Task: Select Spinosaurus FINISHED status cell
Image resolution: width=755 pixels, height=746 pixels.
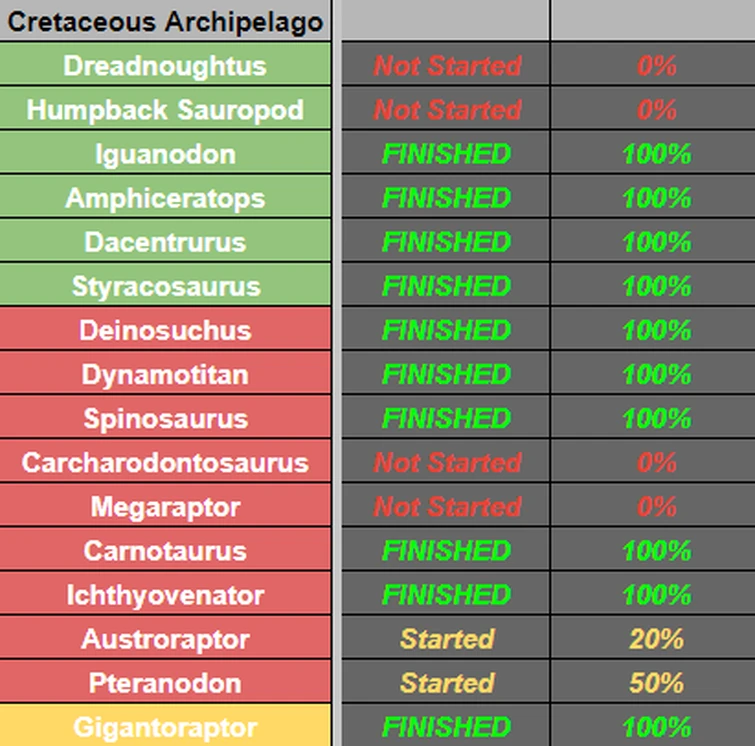Action: 446,418
